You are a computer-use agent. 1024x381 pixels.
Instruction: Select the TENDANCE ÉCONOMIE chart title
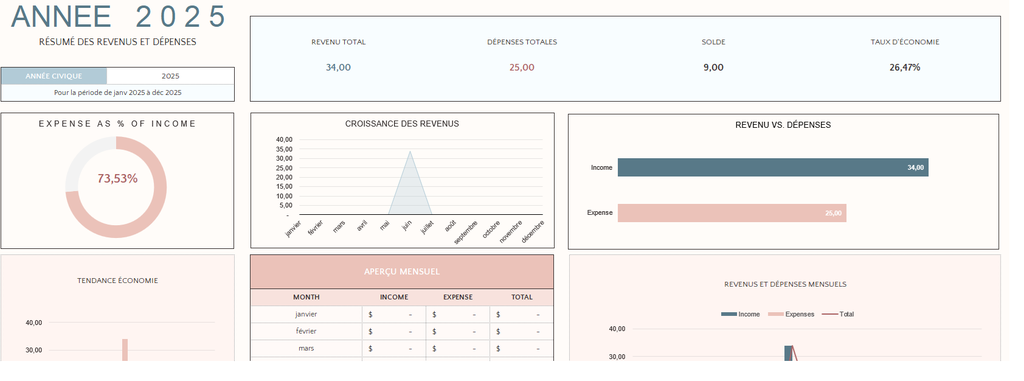[x=118, y=281]
